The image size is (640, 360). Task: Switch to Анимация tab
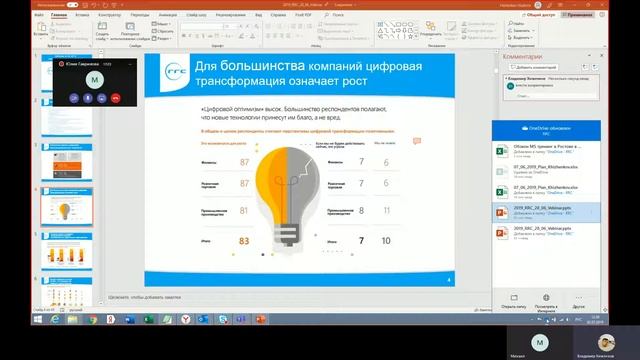tap(168, 15)
